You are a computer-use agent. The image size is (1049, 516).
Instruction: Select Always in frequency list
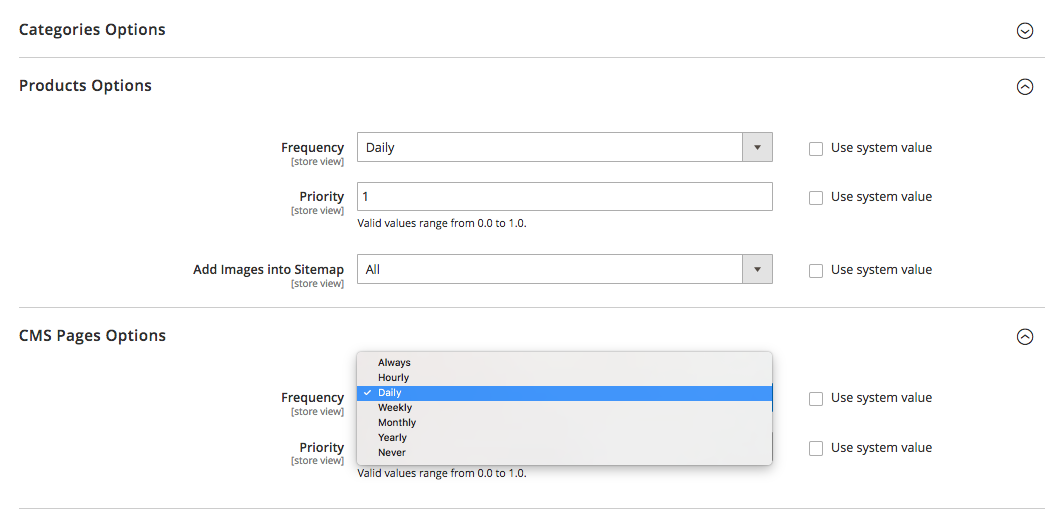point(394,363)
